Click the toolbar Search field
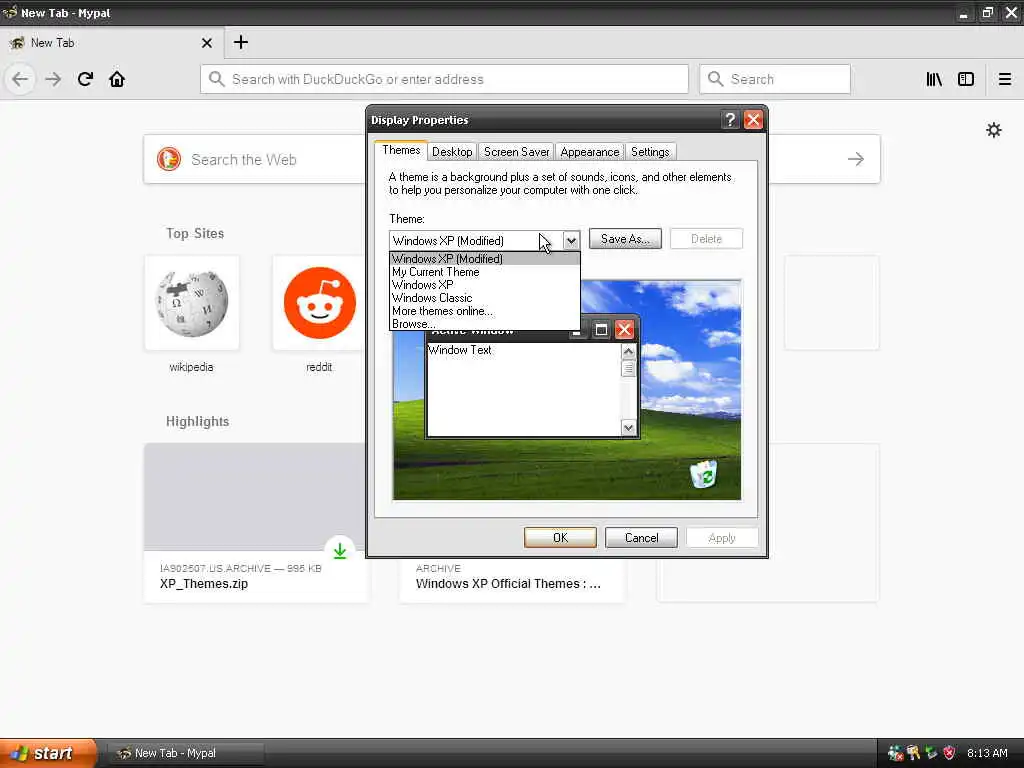The image size is (1024, 768). pyautogui.click(x=775, y=79)
